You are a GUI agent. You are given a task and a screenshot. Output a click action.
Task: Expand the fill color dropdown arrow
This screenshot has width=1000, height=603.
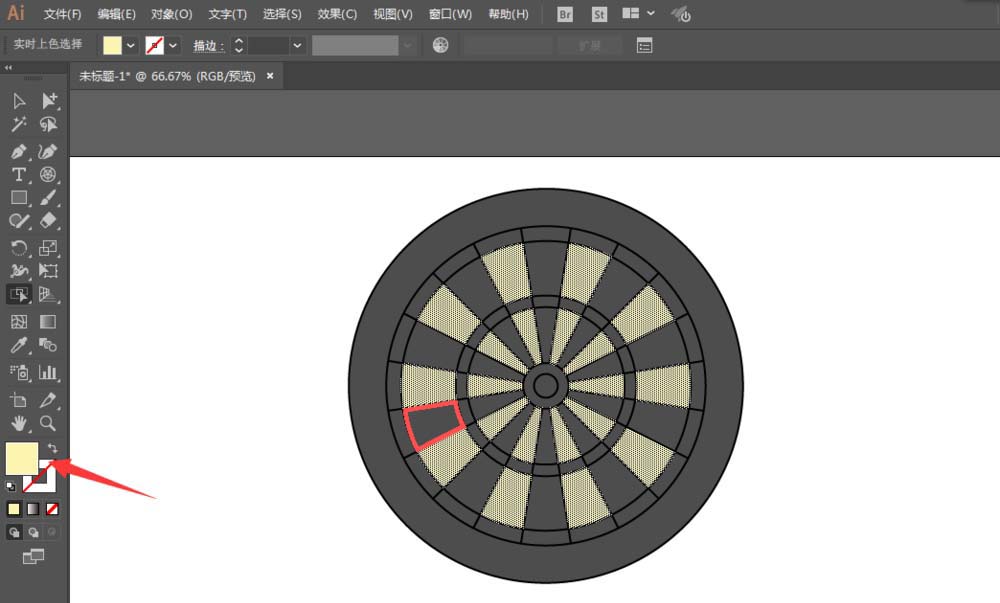coord(131,45)
